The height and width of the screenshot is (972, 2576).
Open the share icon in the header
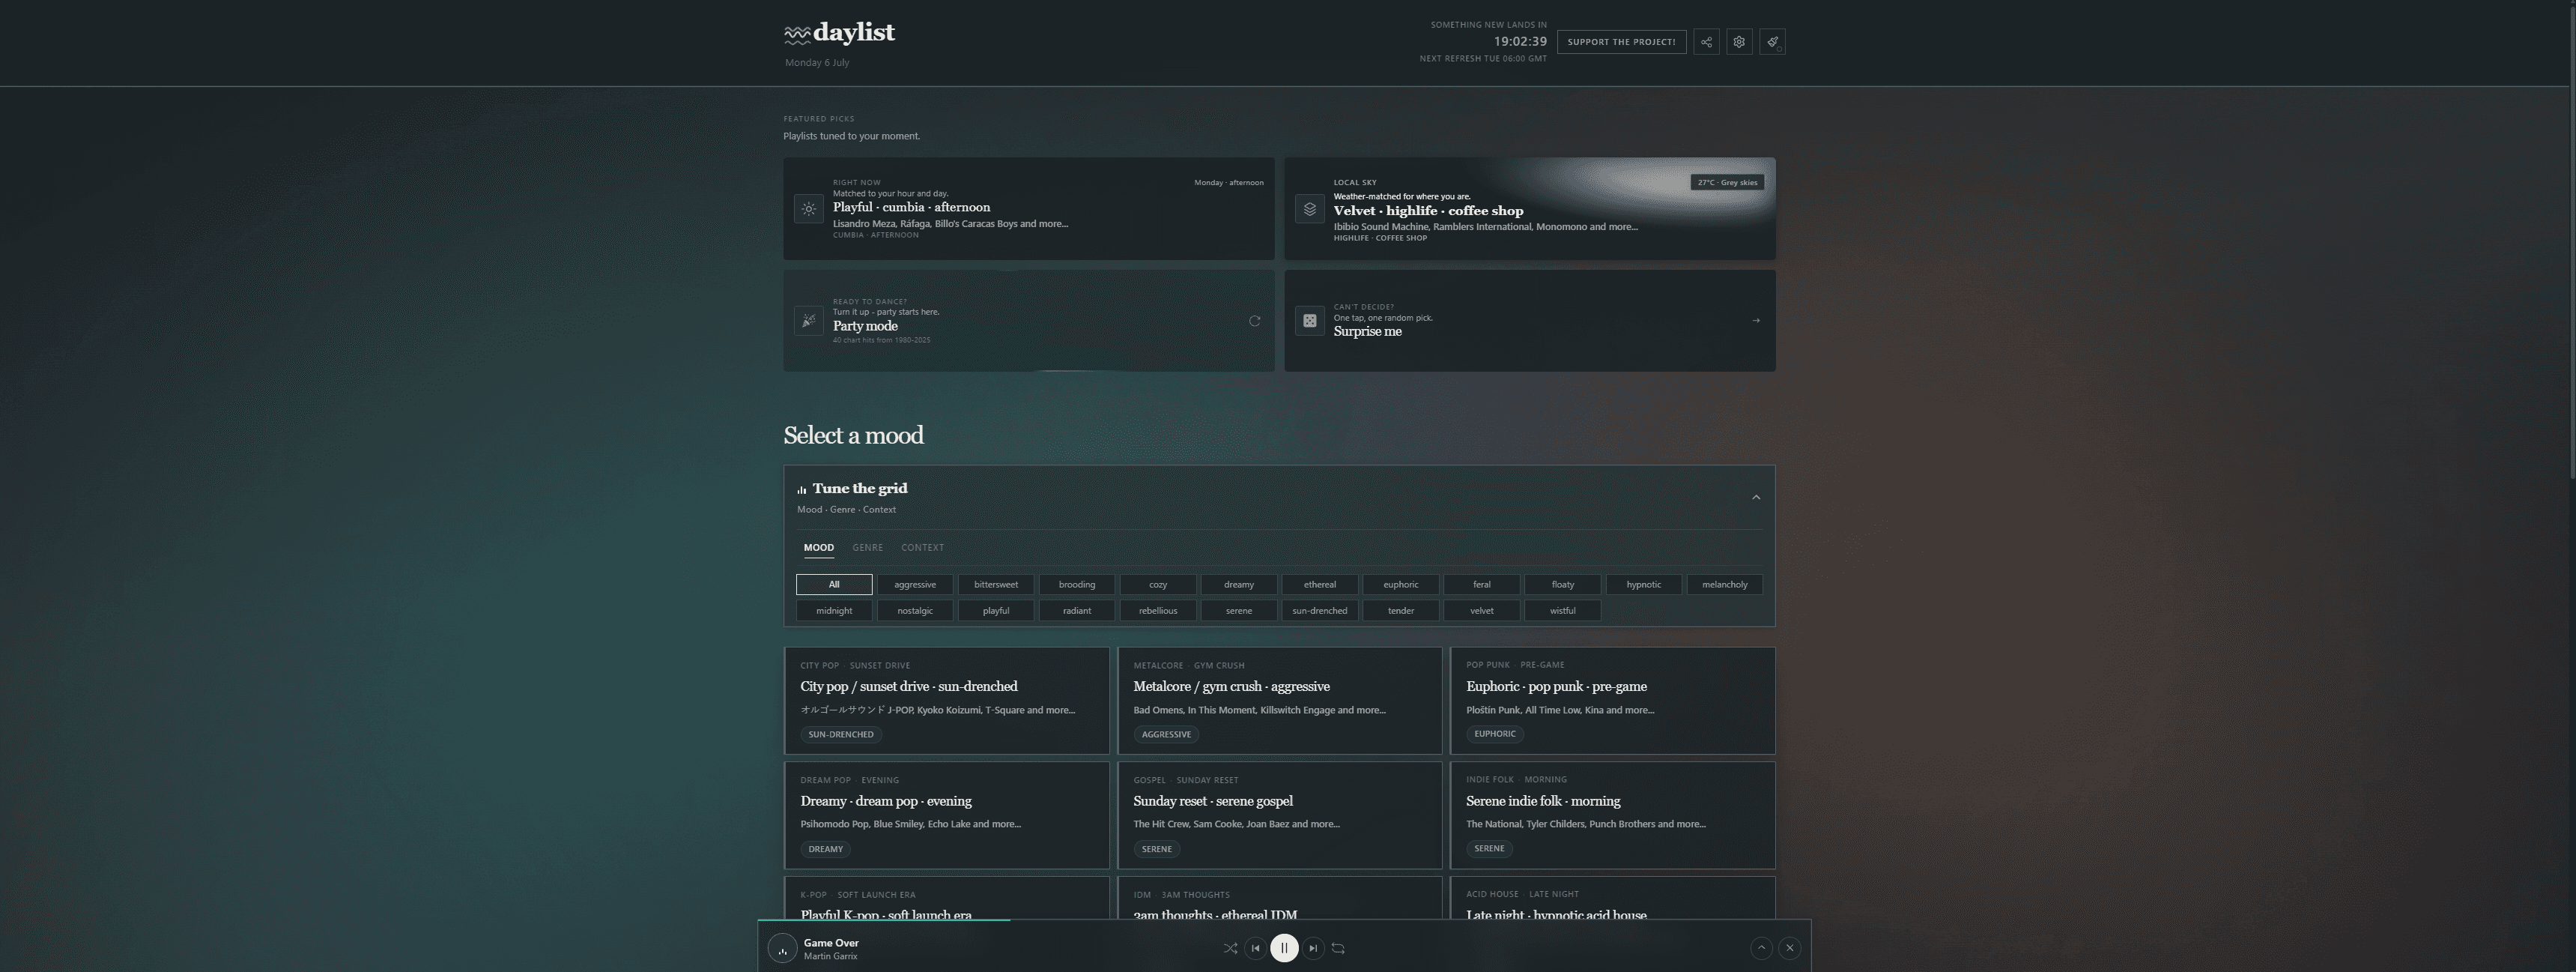point(1706,42)
